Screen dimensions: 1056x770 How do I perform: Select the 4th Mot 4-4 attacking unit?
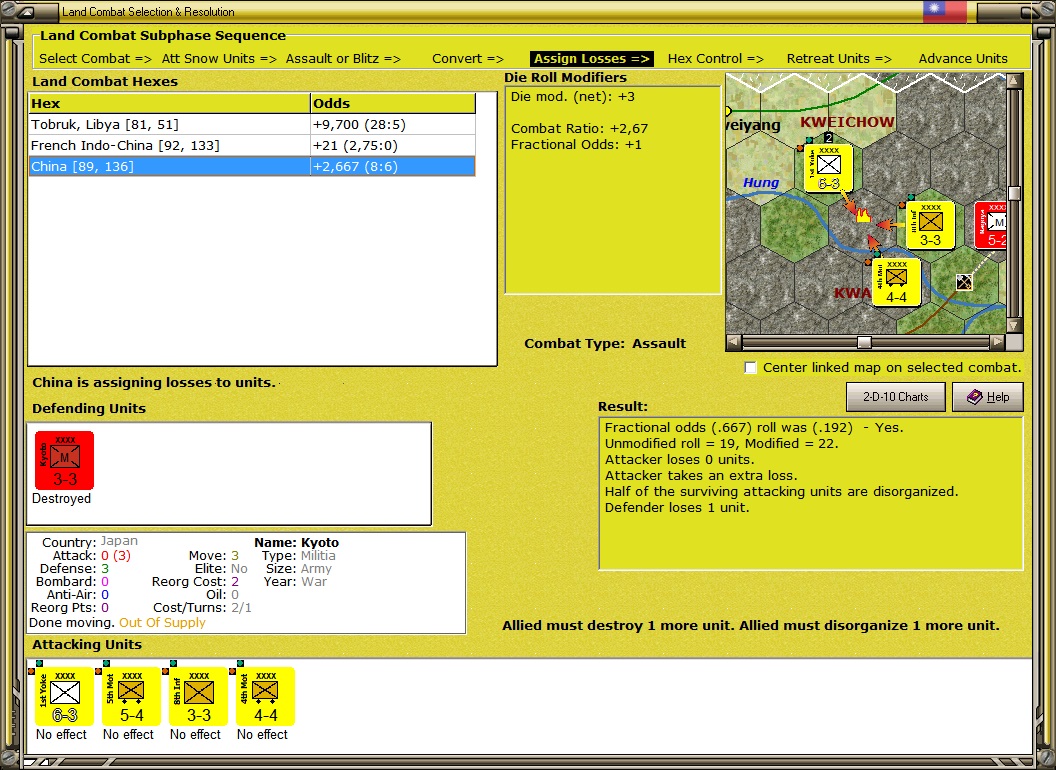266,696
